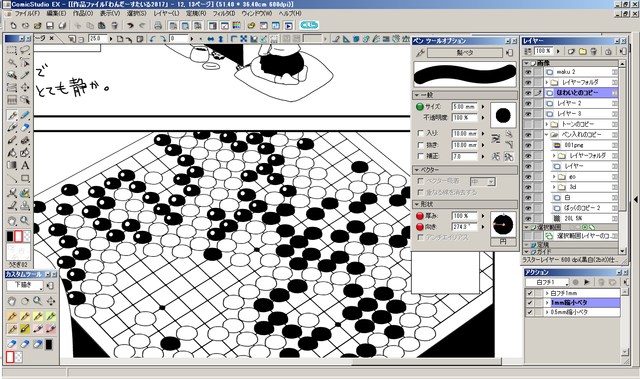Collapse the ペン入れのコピー folder
This screenshot has width=640, height=379.
pyautogui.click(x=547, y=135)
